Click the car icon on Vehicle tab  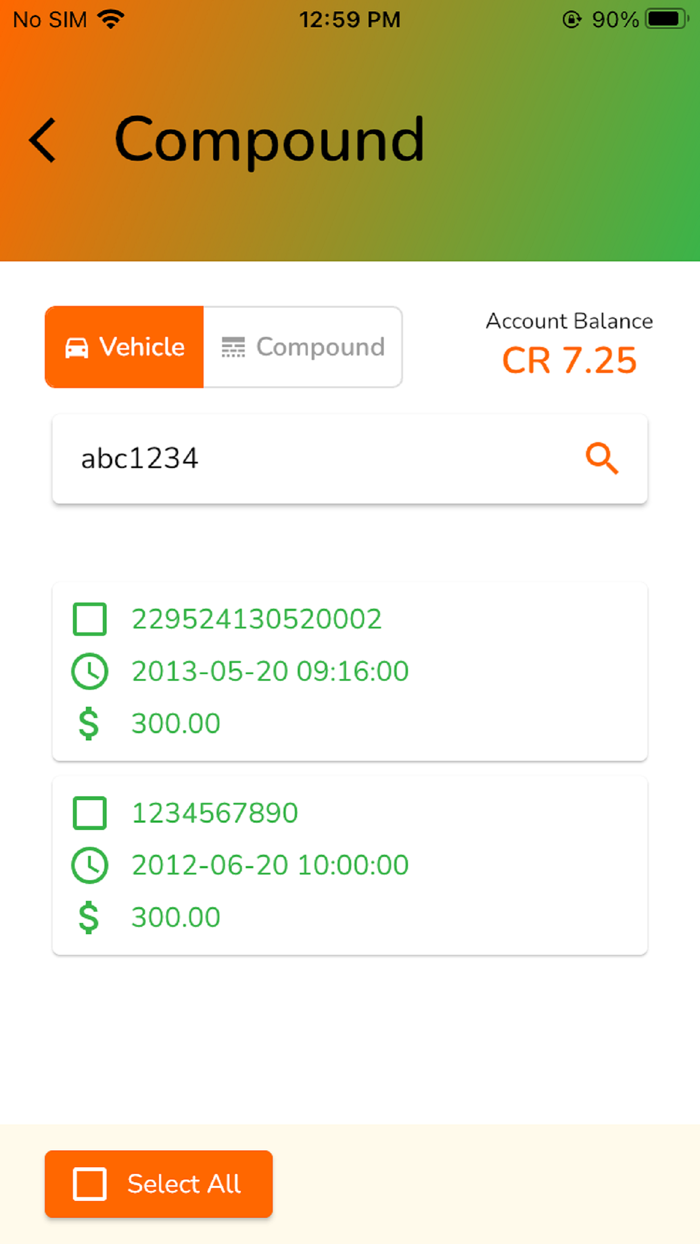(76, 347)
